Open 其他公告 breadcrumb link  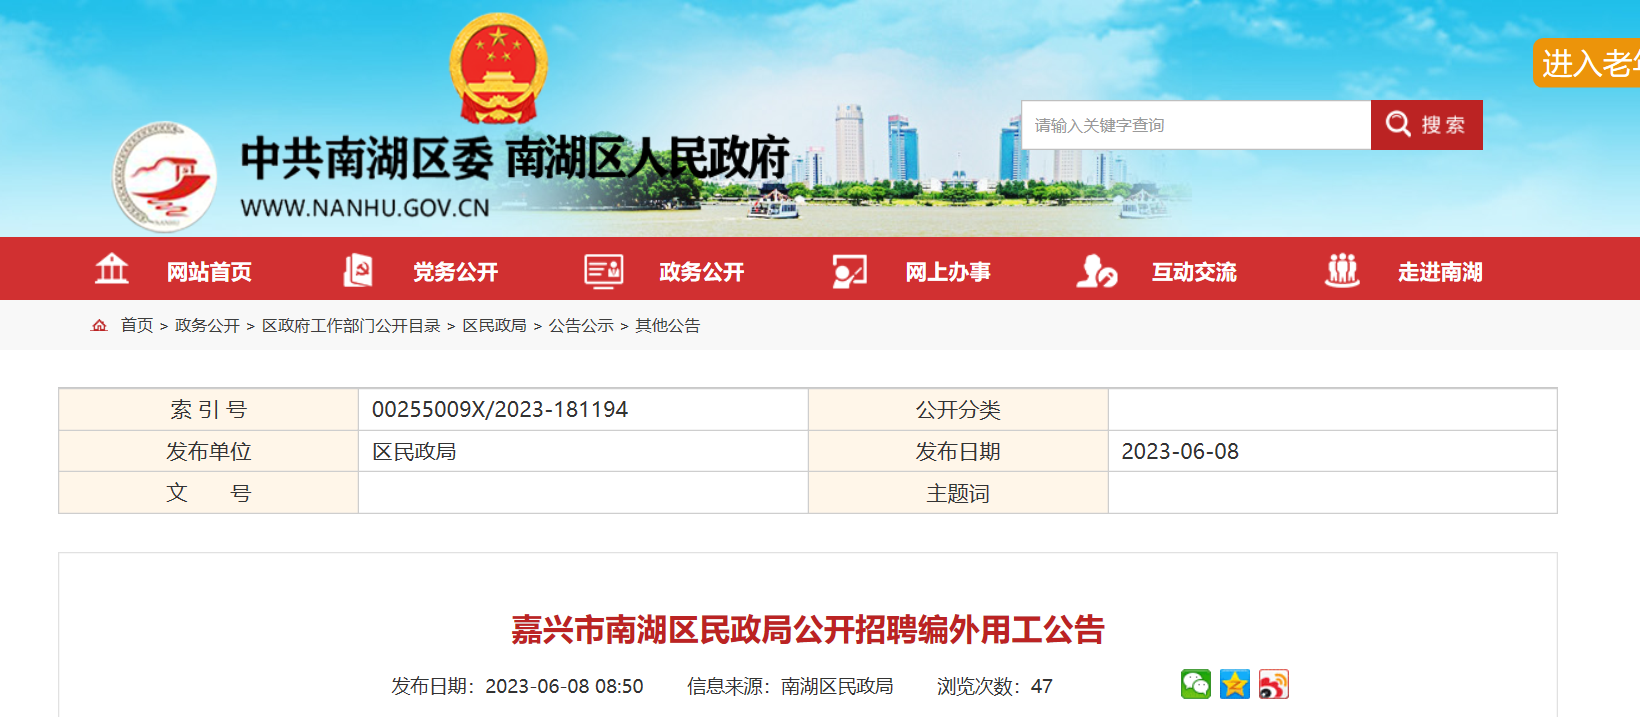[x=667, y=326]
